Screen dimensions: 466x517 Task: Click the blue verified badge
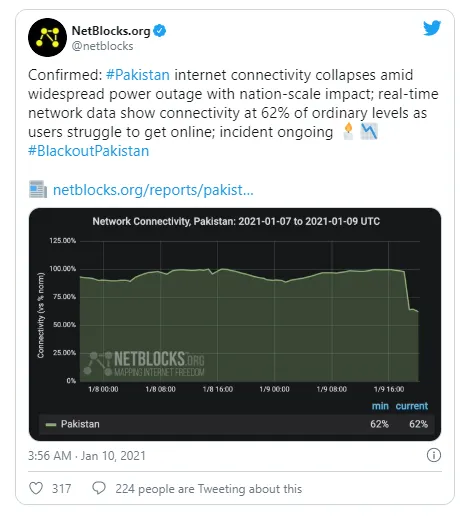click(159, 31)
